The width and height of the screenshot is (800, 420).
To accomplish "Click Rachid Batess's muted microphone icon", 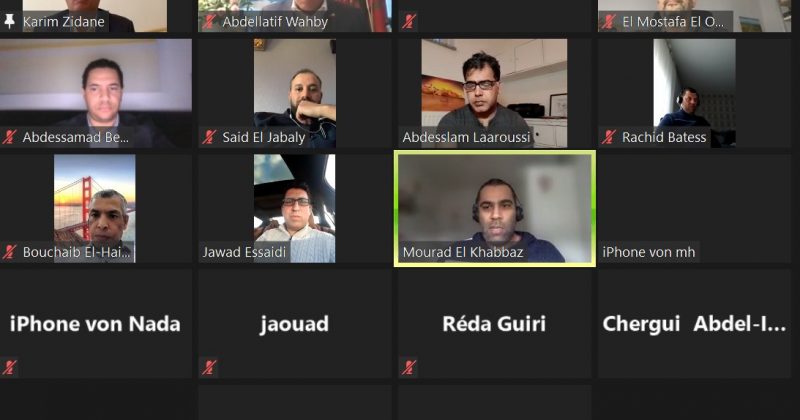I will pos(609,137).
